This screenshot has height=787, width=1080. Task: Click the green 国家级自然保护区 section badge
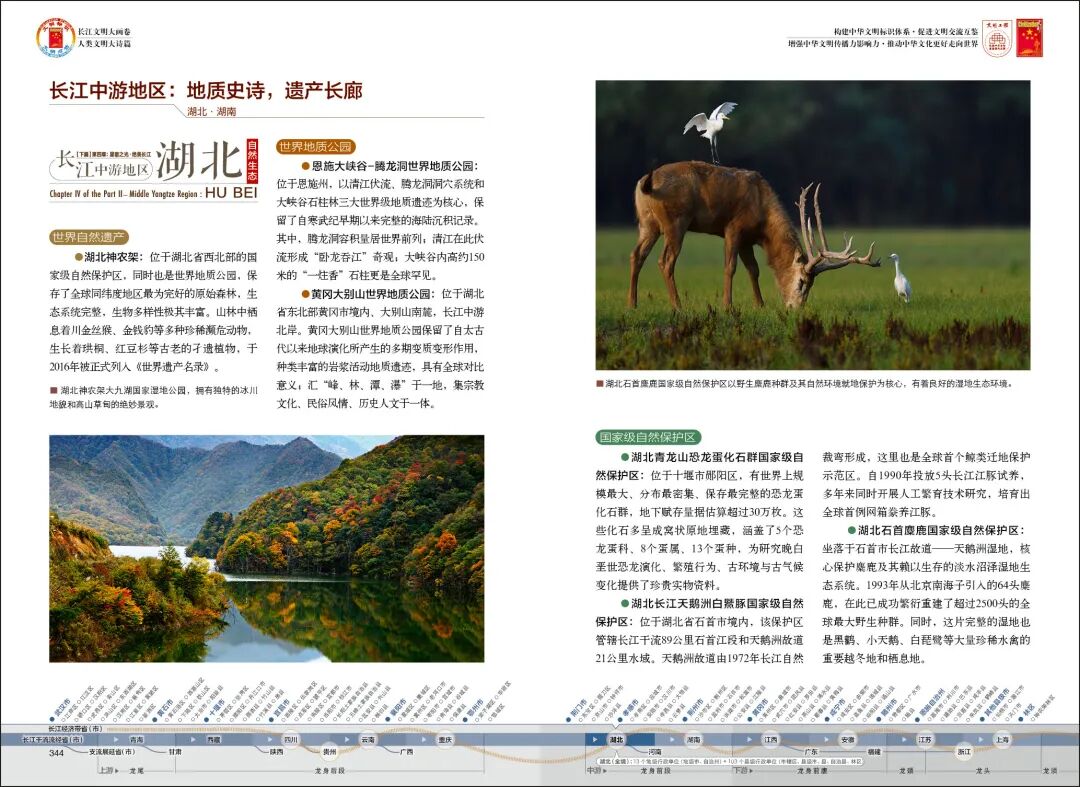click(648, 437)
